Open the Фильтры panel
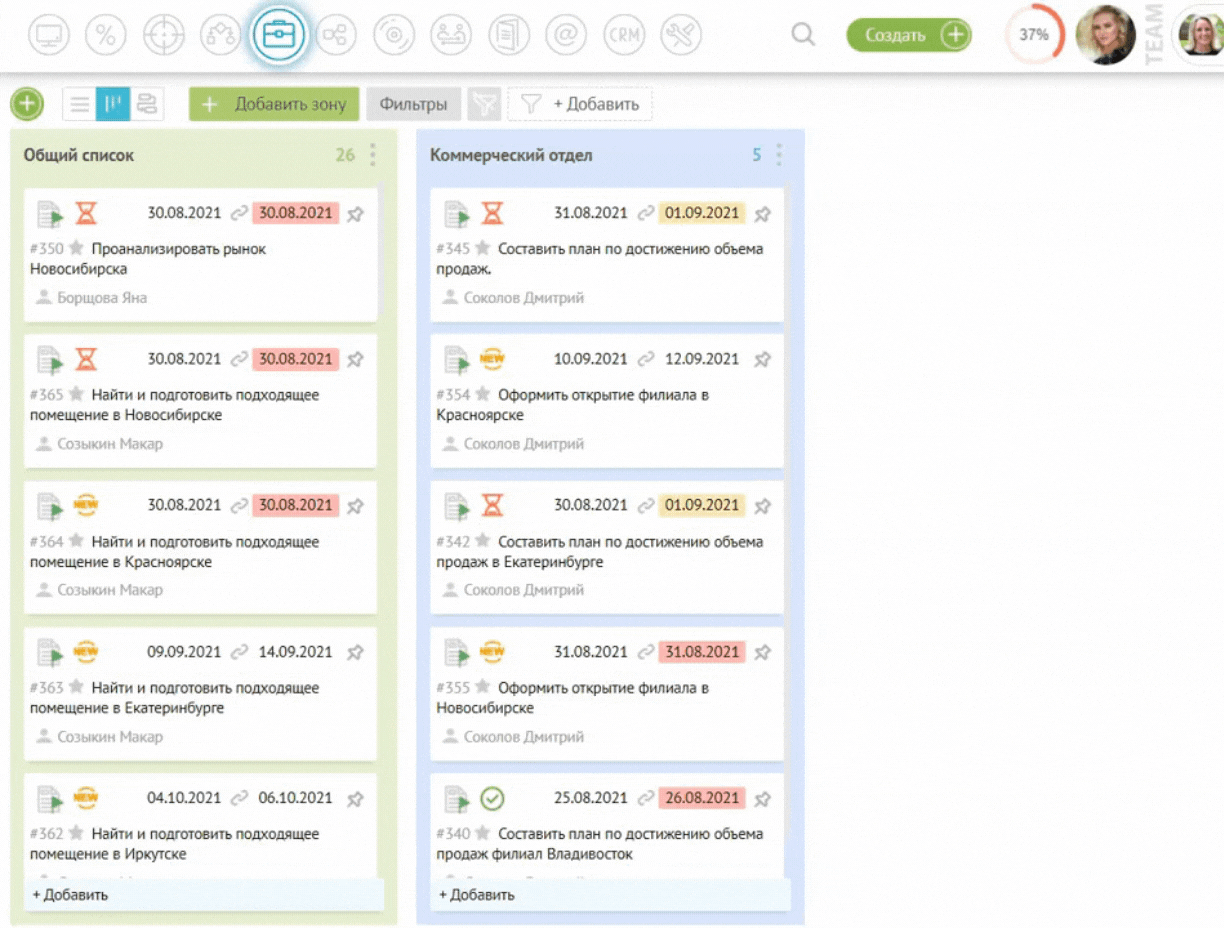Image resolution: width=1224 pixels, height=928 pixels. tap(413, 104)
